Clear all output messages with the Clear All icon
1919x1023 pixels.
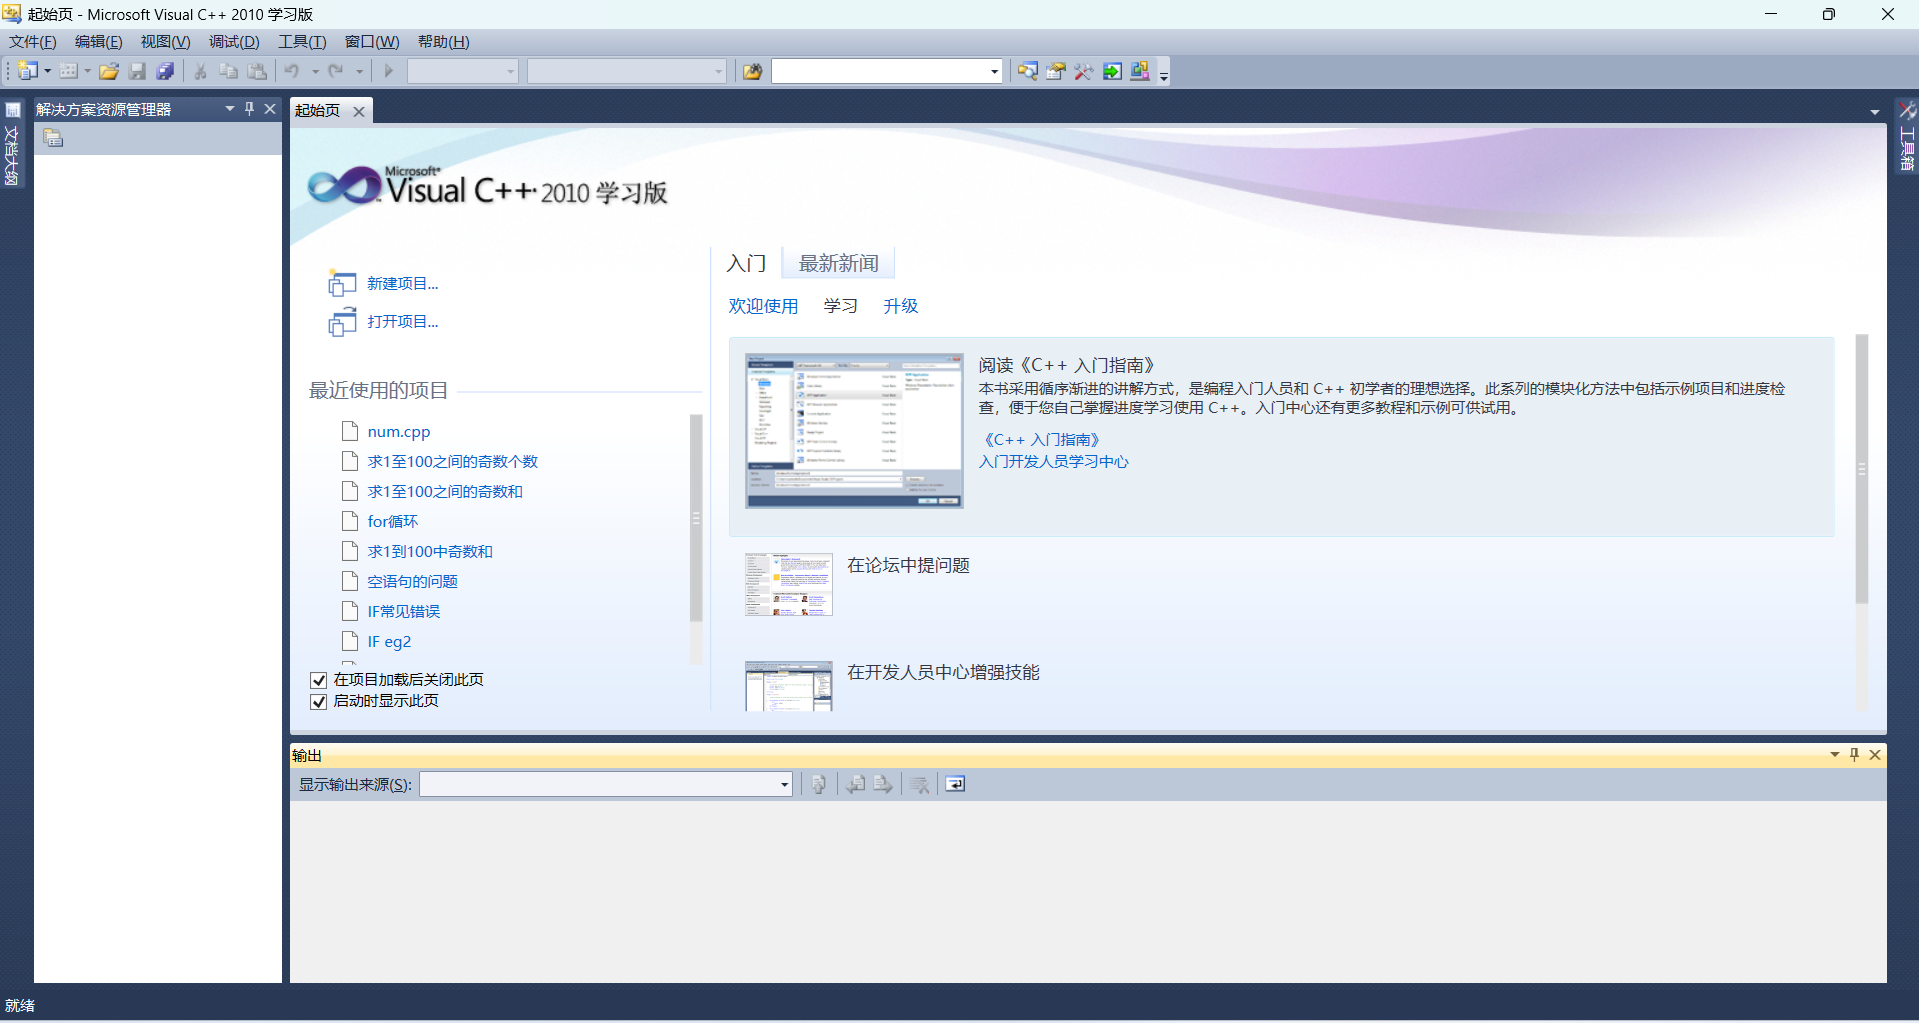pyautogui.click(x=919, y=784)
